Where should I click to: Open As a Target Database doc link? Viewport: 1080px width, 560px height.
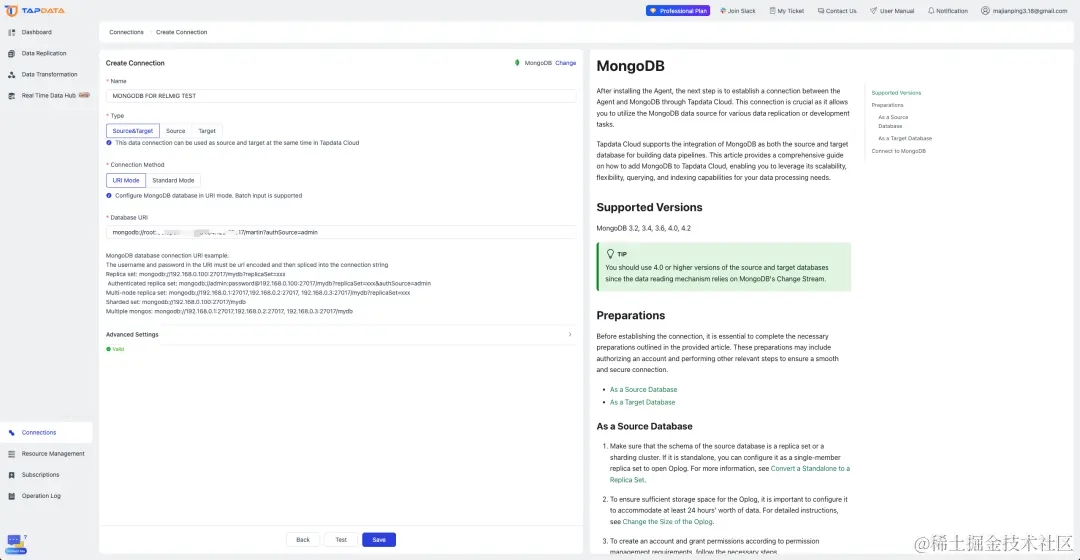(x=643, y=402)
